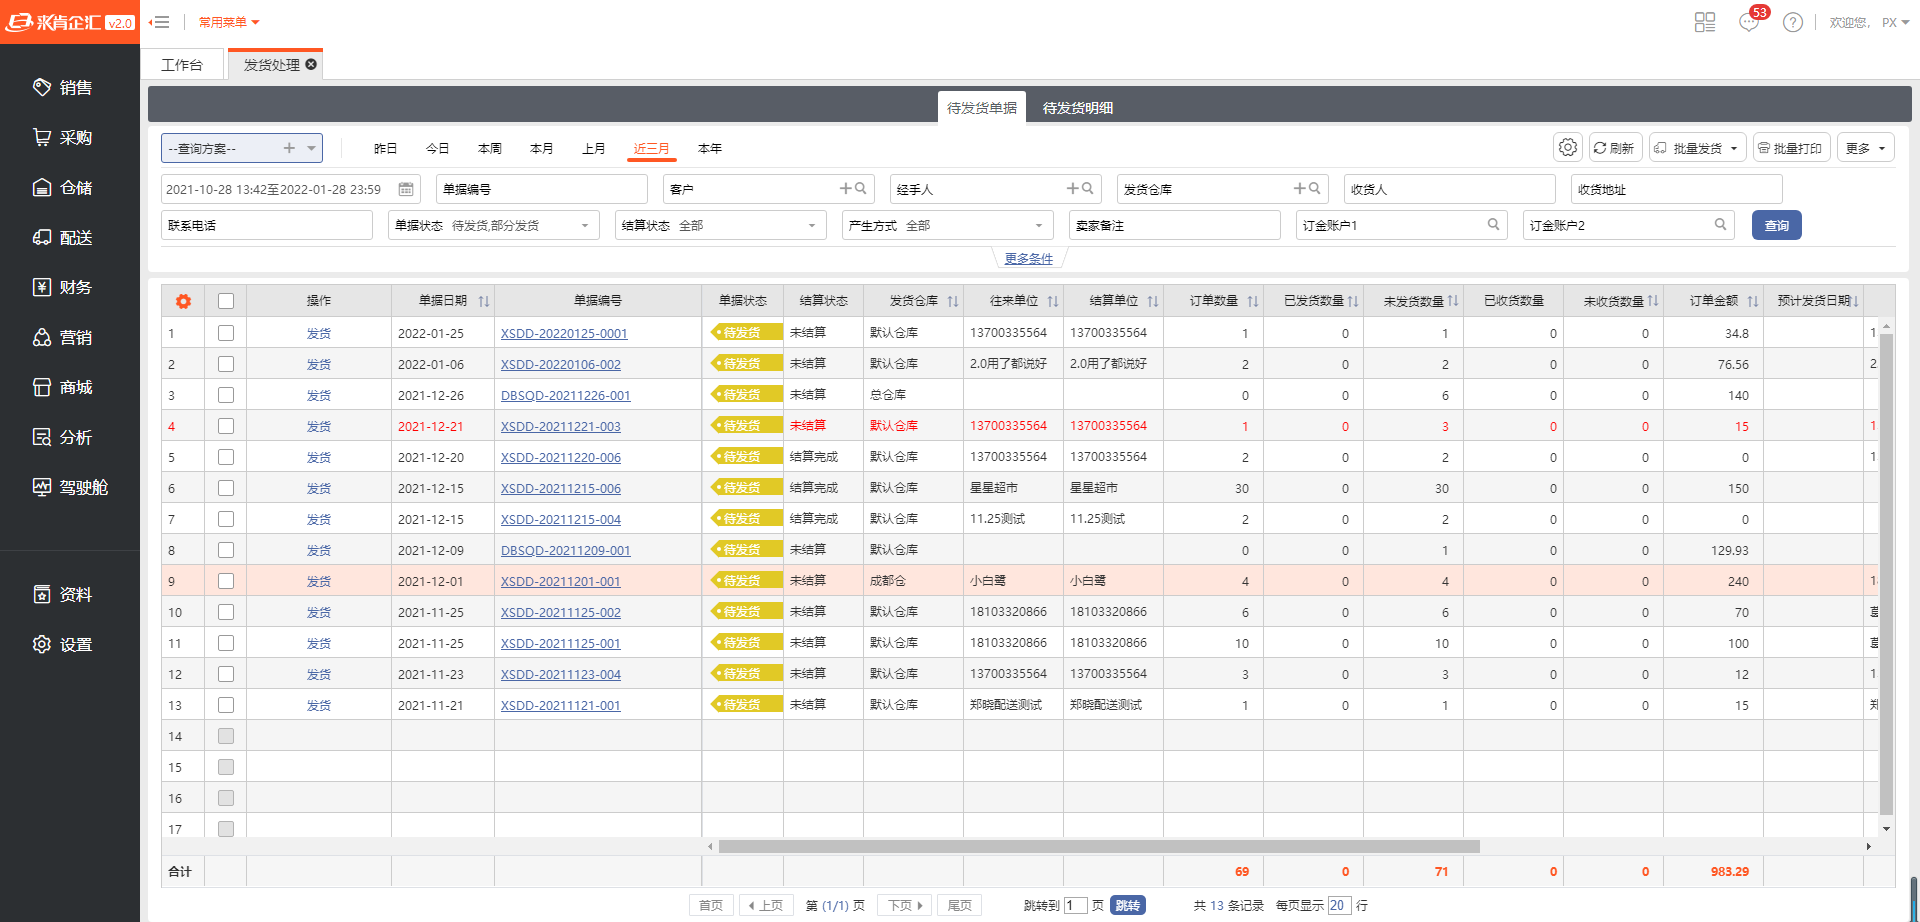1920x922 pixels.
Task: Collapse the sidebar using the menu toggle icon
Action: click(x=160, y=22)
